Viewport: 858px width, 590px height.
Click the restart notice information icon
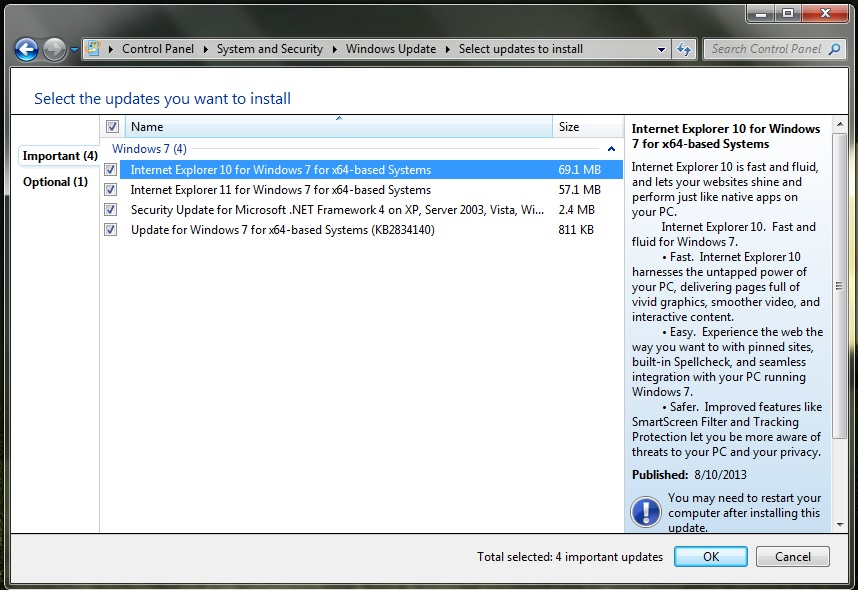(646, 512)
